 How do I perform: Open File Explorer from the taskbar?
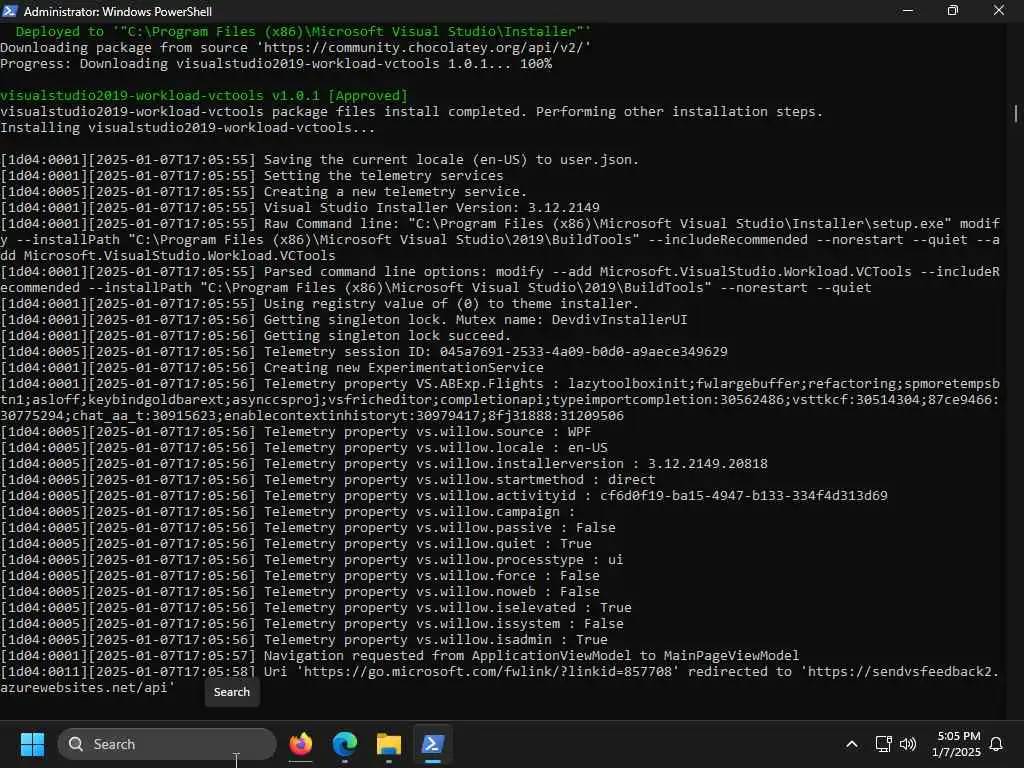(x=389, y=744)
